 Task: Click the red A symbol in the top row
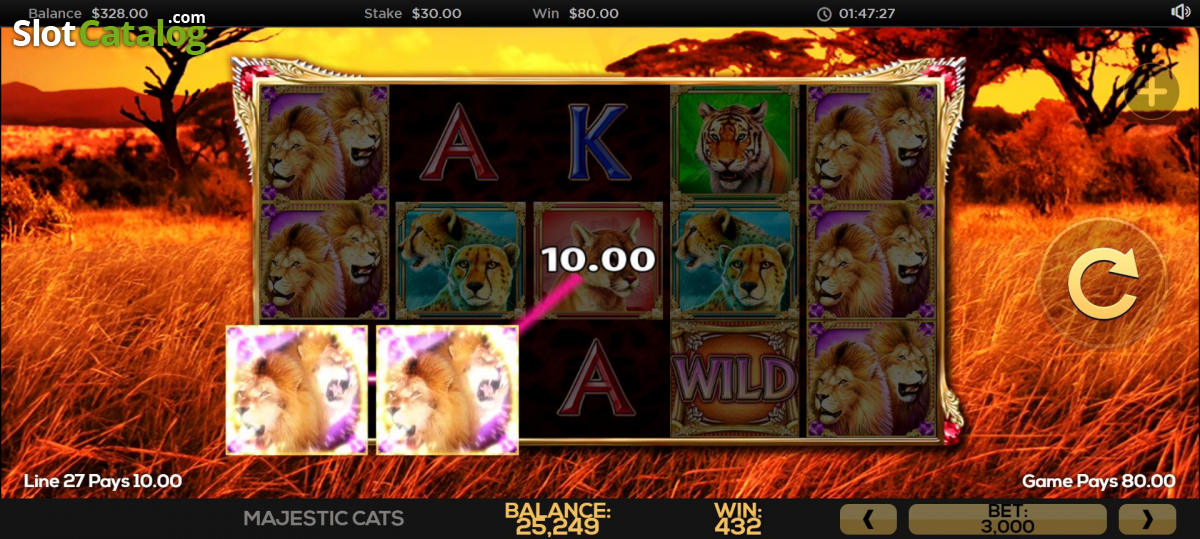tap(460, 141)
